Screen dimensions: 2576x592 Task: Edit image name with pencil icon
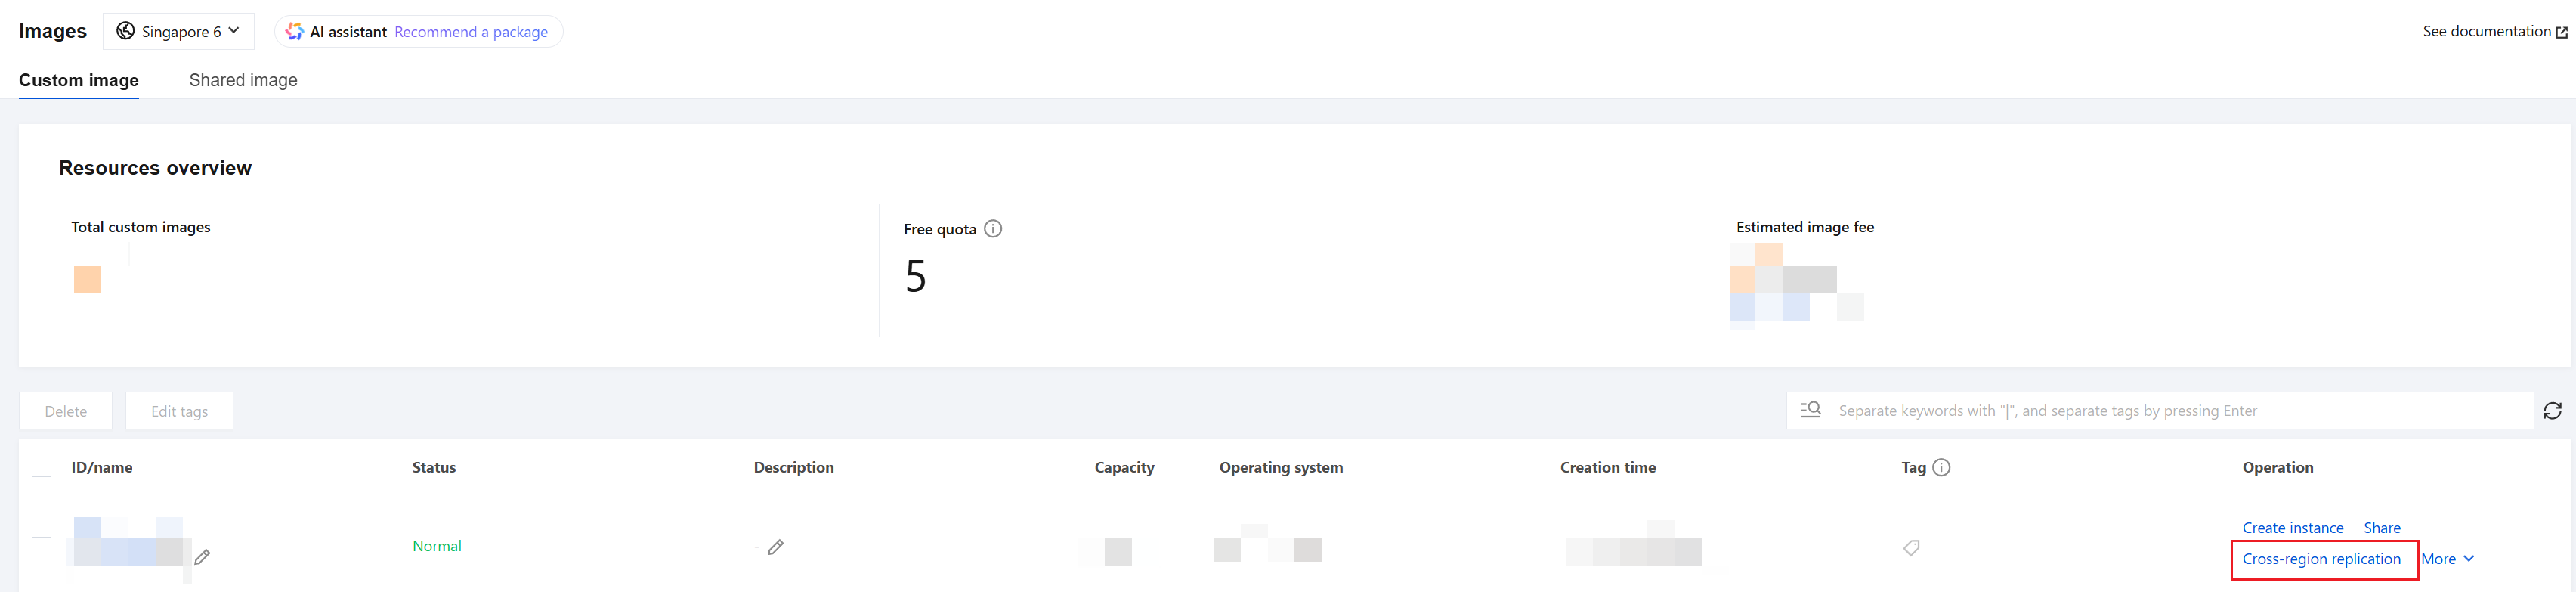pyautogui.click(x=203, y=556)
